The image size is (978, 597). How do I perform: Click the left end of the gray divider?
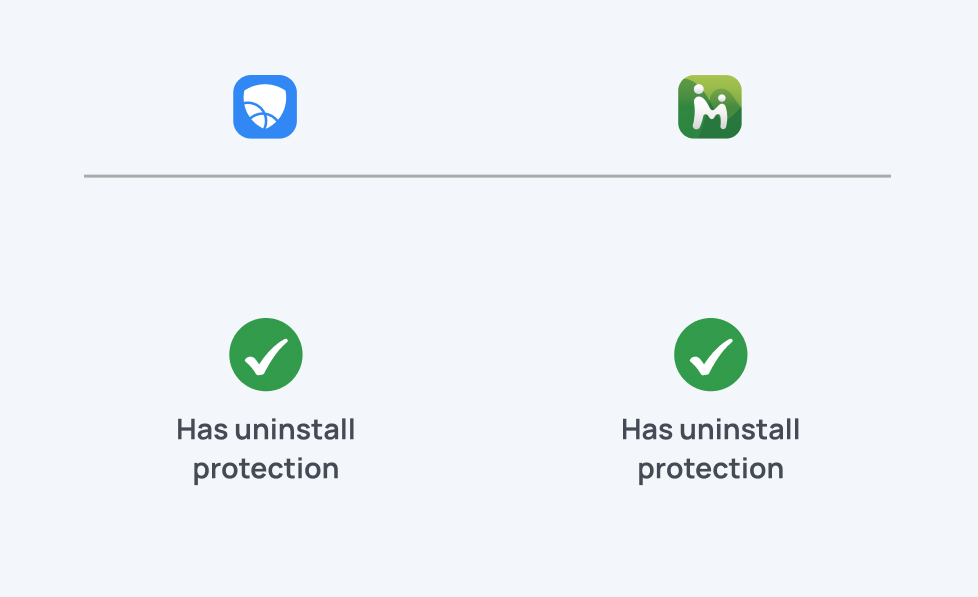coord(88,176)
